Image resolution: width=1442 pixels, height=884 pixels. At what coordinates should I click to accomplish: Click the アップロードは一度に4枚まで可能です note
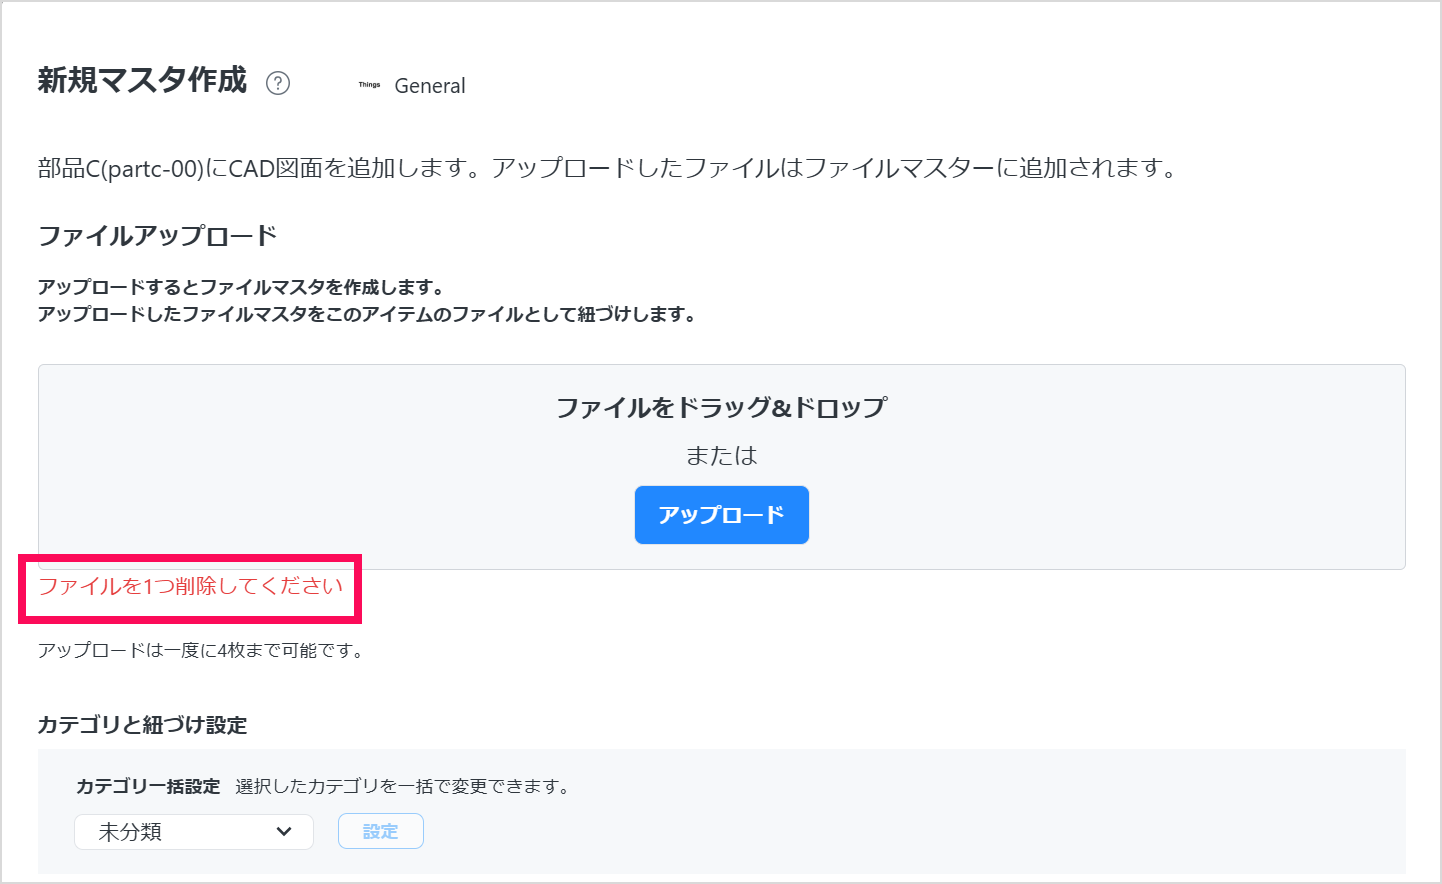[x=200, y=651]
